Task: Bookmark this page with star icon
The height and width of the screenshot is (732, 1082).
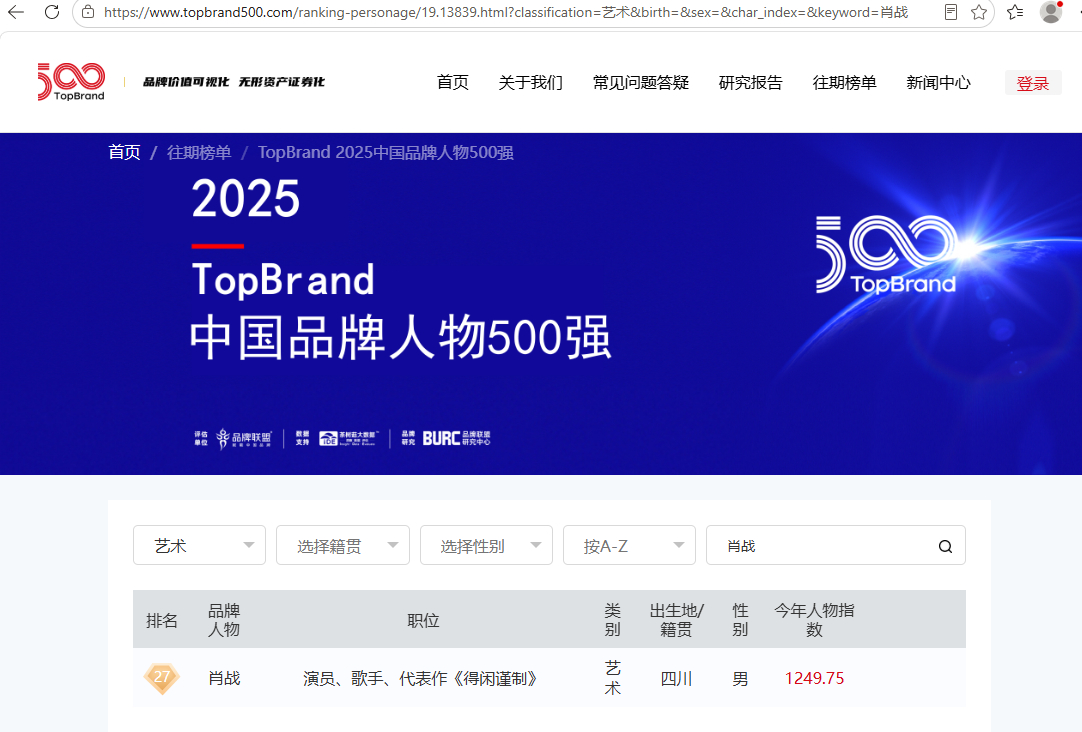Action: [x=978, y=12]
